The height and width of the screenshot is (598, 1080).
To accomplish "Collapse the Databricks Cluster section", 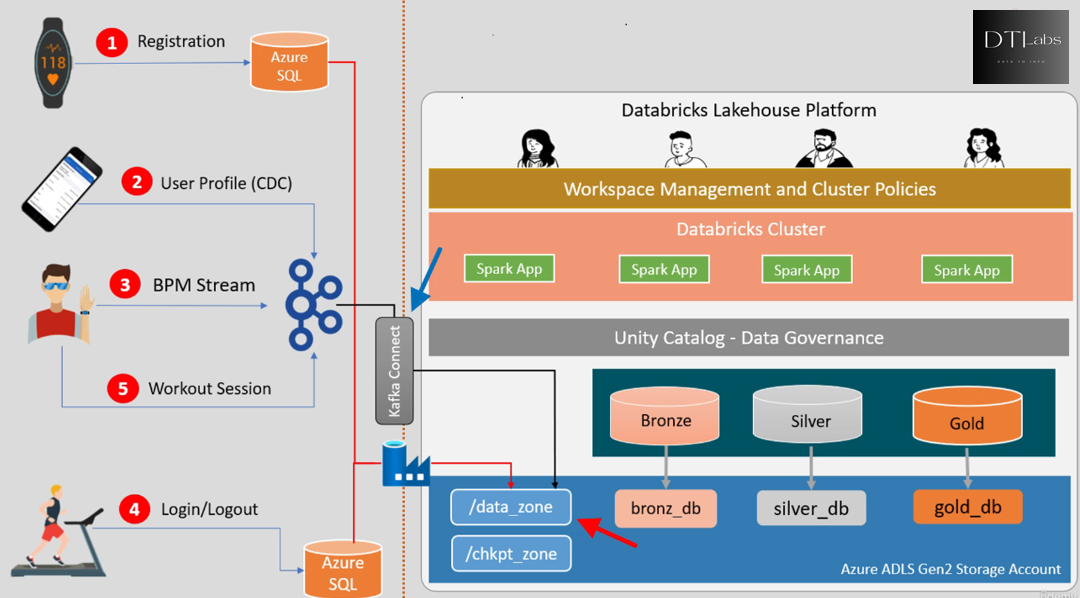I will (750, 228).
